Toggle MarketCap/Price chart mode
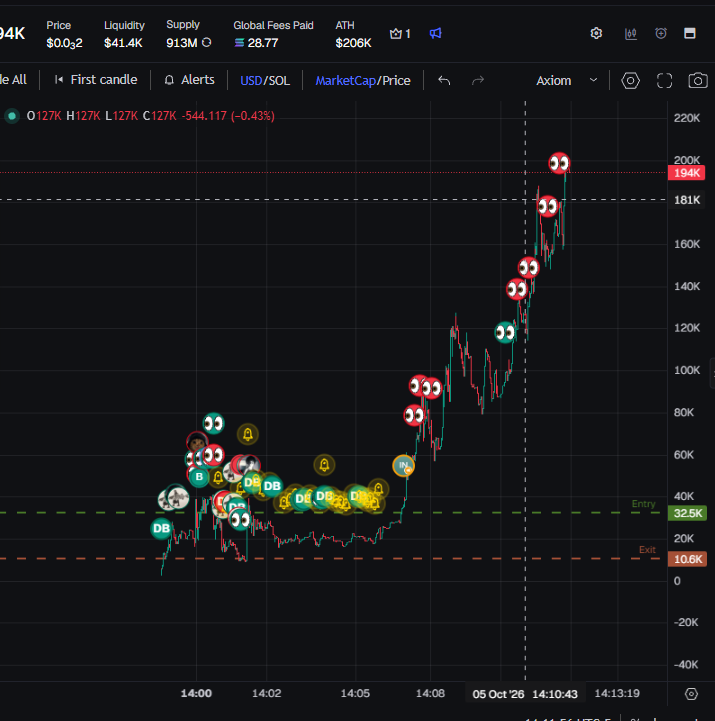 click(x=363, y=81)
